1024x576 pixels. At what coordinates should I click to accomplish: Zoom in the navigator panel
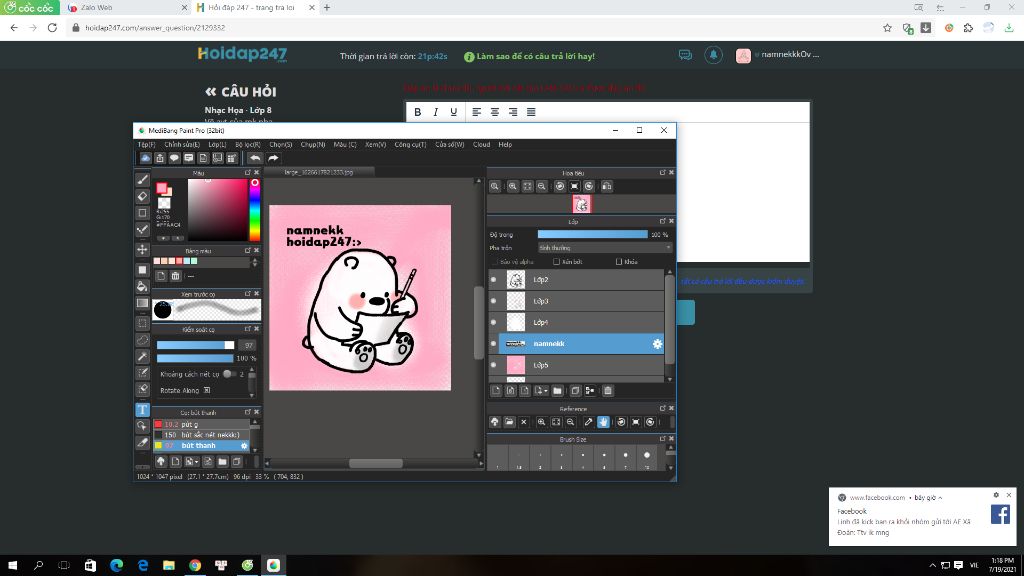(x=513, y=186)
